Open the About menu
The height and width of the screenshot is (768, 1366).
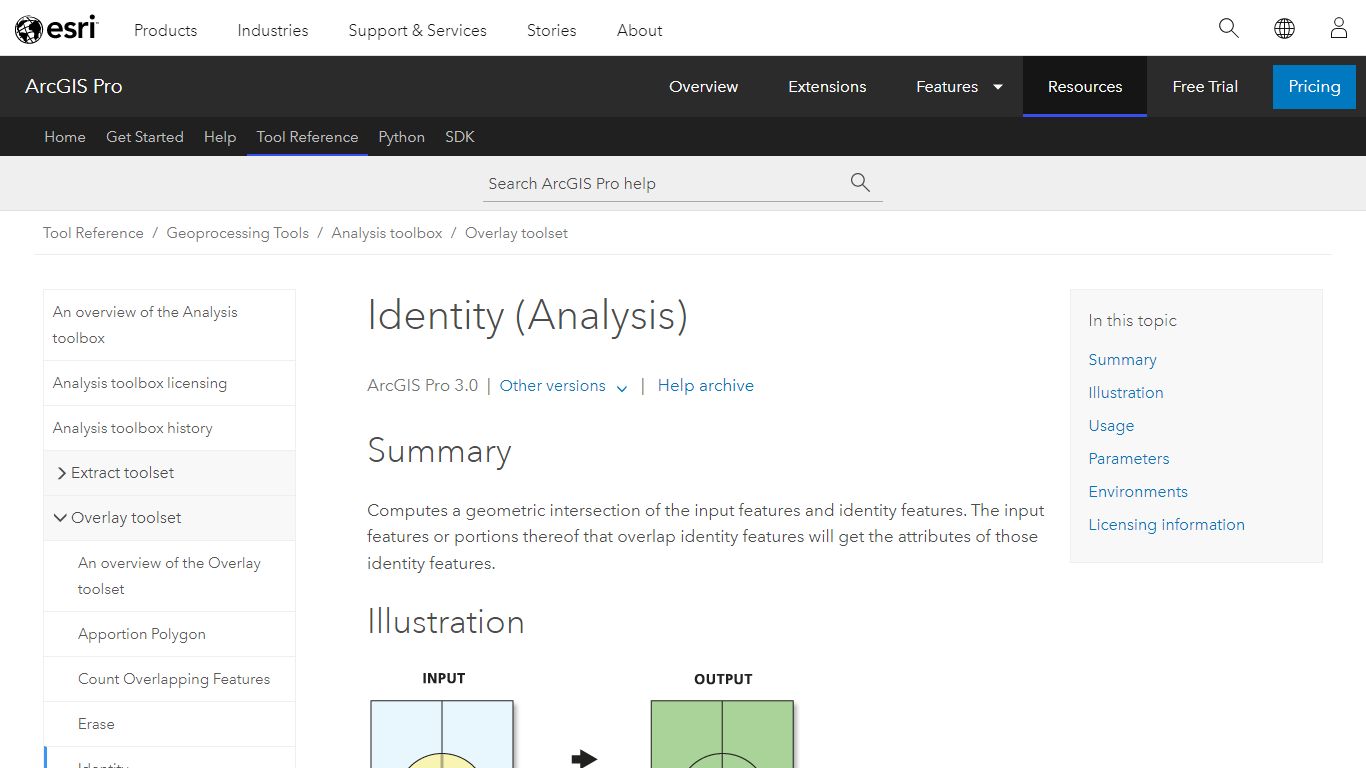click(x=640, y=30)
